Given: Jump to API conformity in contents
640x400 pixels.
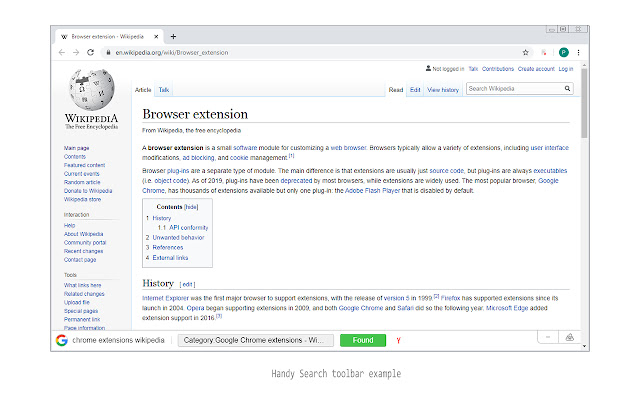Looking at the screenshot, I should pos(189,228).
